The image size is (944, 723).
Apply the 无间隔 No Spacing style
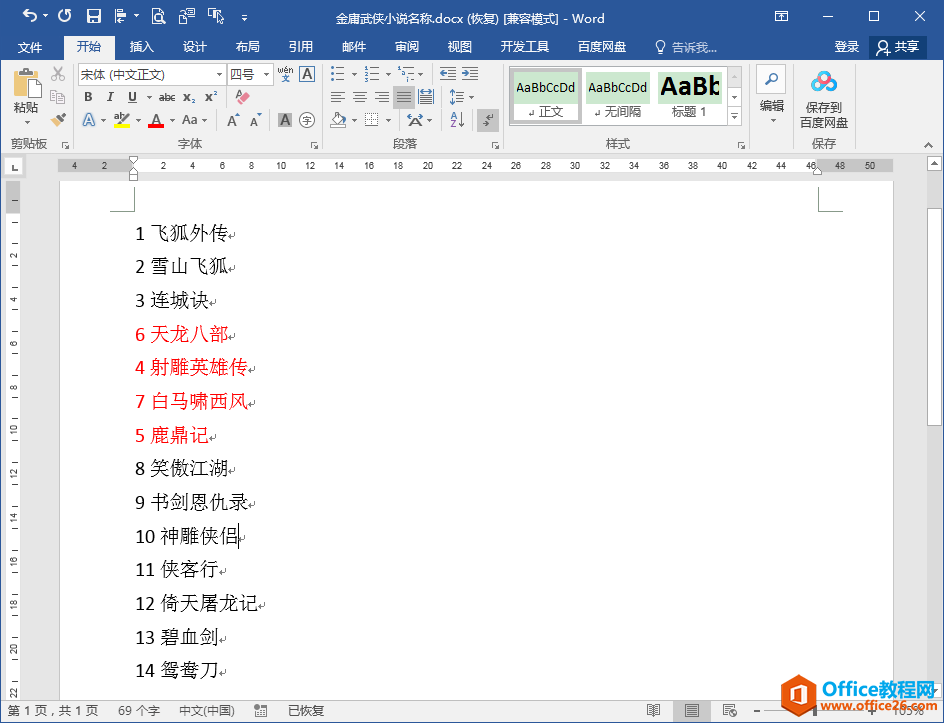click(x=618, y=96)
